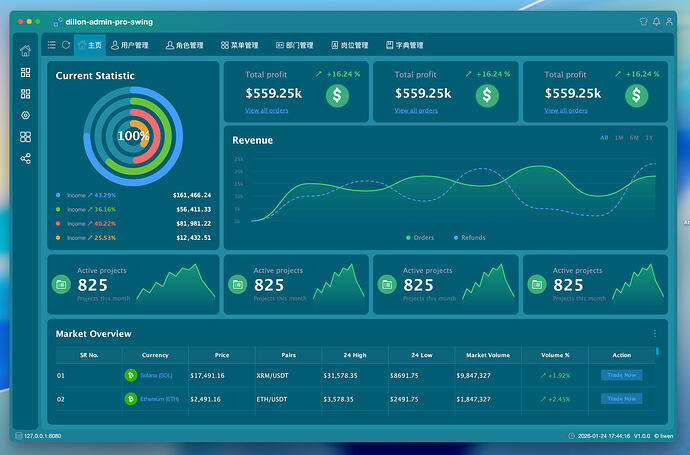Click the Solana coin icon in row 01

coord(131,375)
